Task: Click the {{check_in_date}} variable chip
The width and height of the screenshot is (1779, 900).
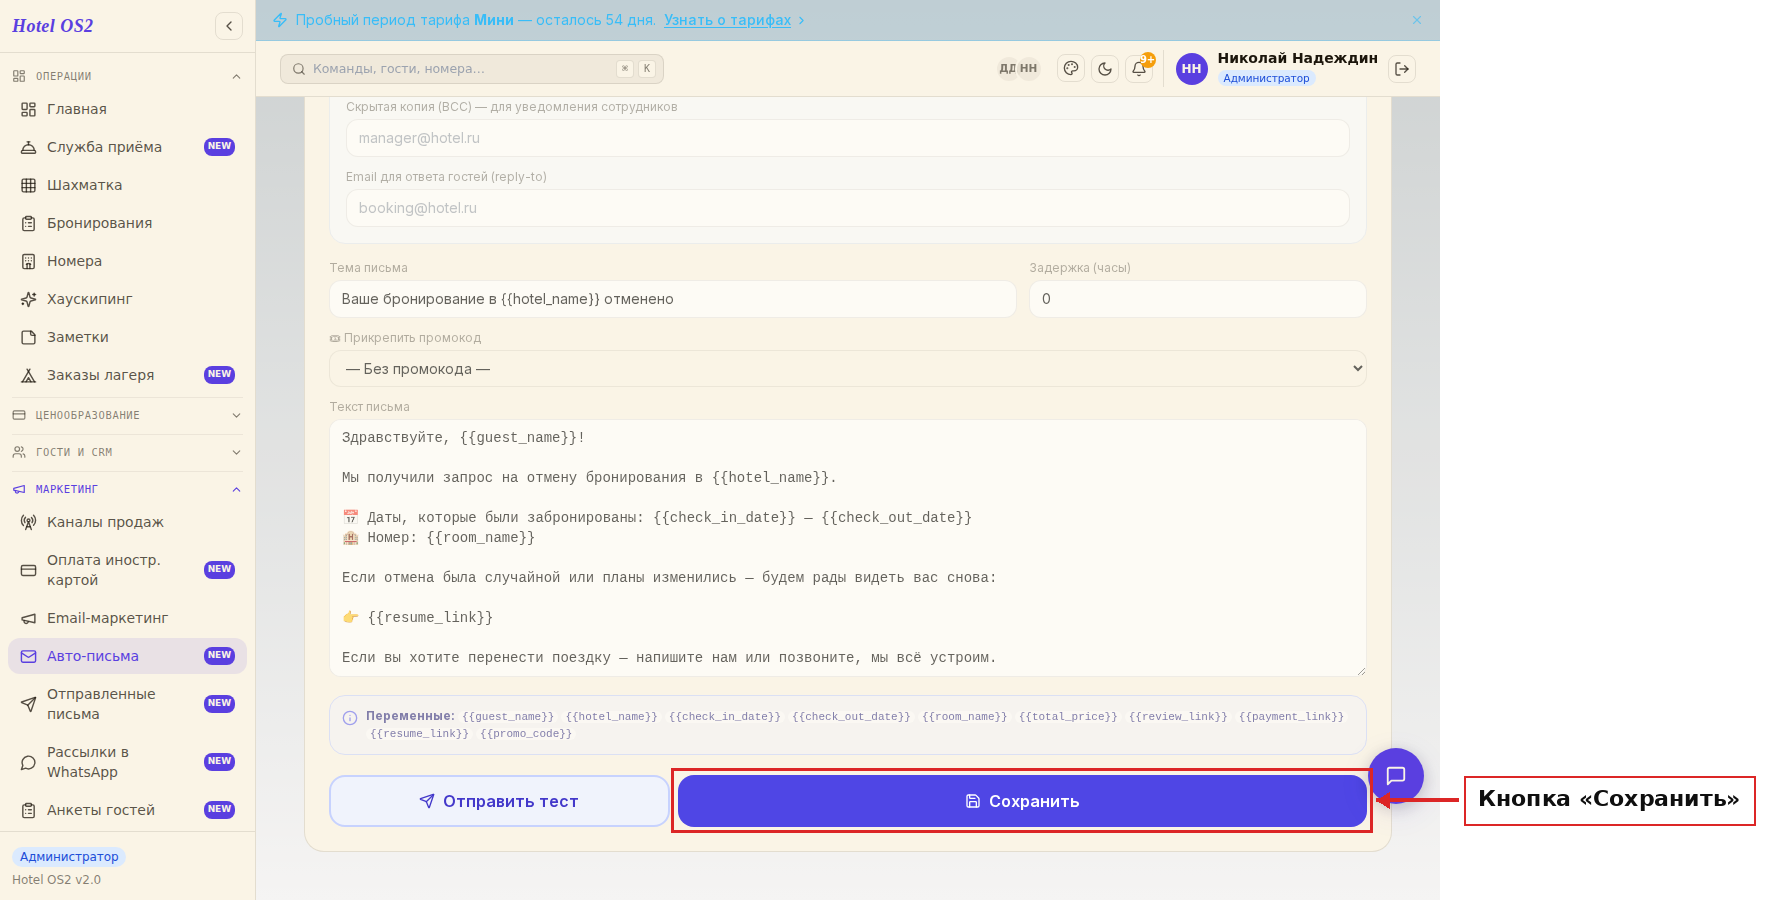Action: pos(725,717)
